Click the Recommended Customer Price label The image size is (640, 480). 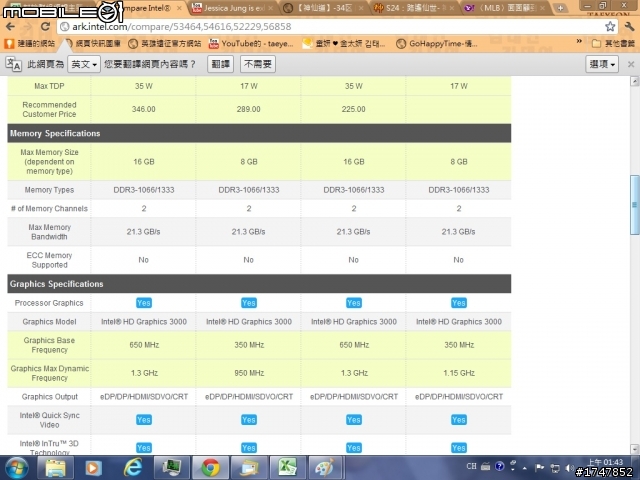coord(49,109)
